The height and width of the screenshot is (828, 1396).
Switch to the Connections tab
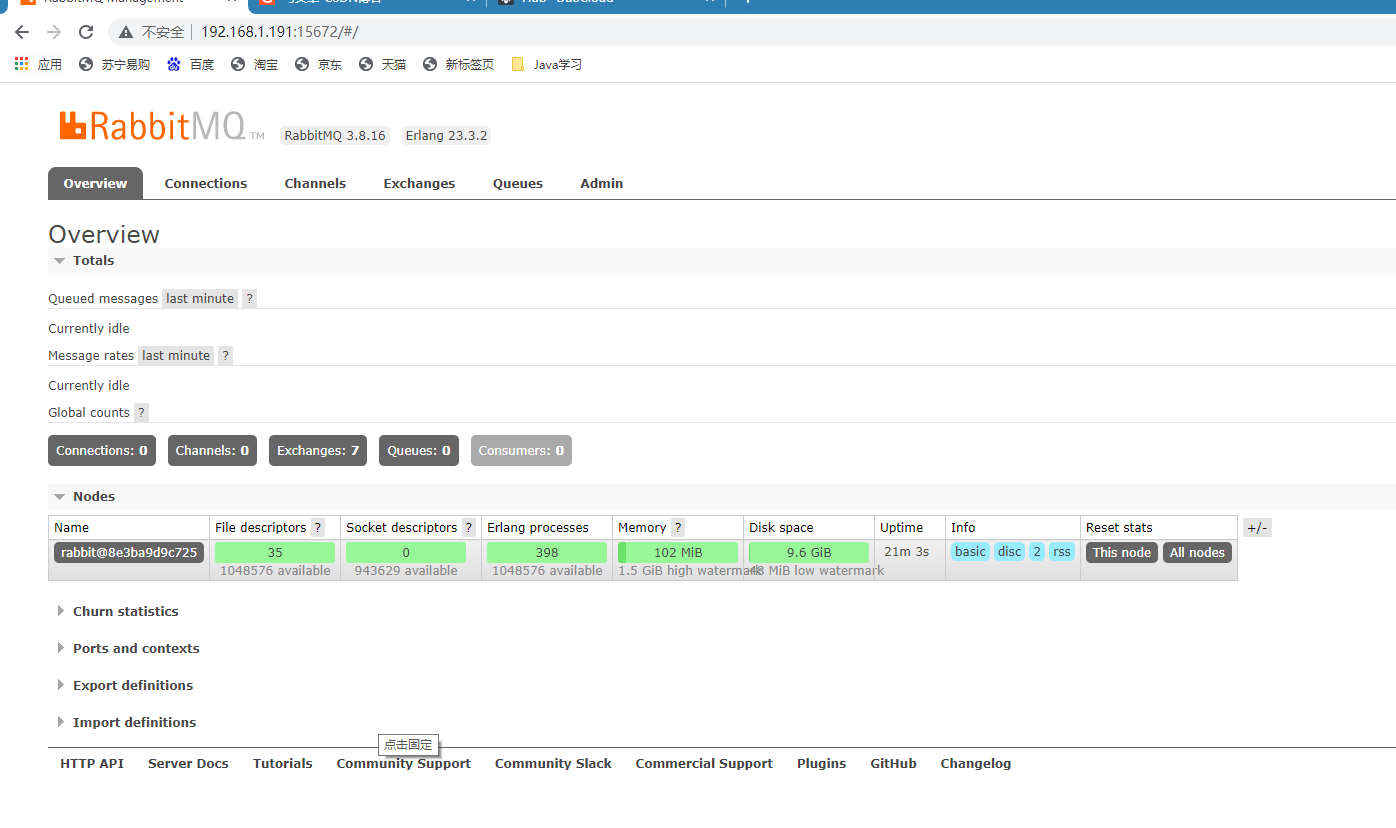[x=206, y=183]
